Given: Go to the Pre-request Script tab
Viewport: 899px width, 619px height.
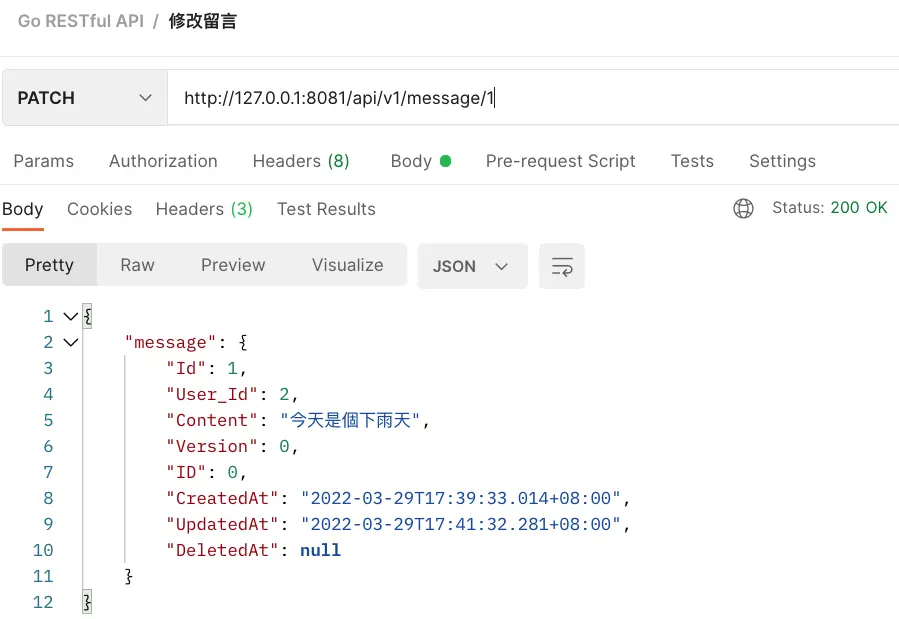Looking at the screenshot, I should (560, 160).
